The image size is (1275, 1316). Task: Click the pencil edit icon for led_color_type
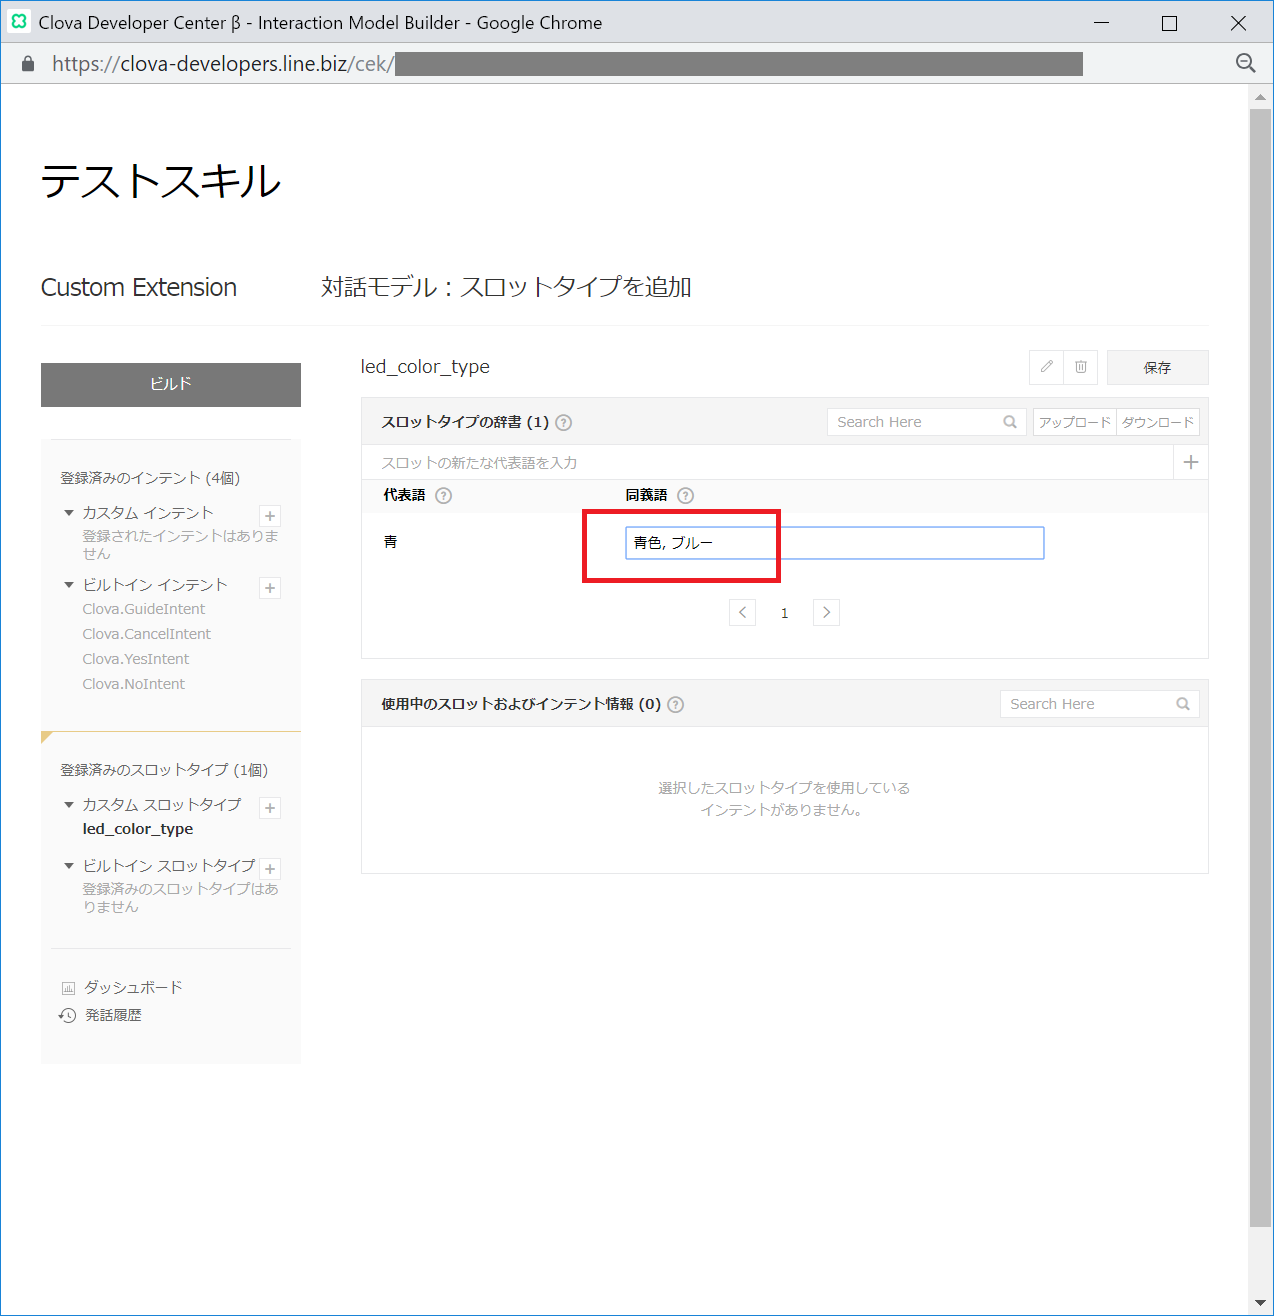tap(1046, 367)
